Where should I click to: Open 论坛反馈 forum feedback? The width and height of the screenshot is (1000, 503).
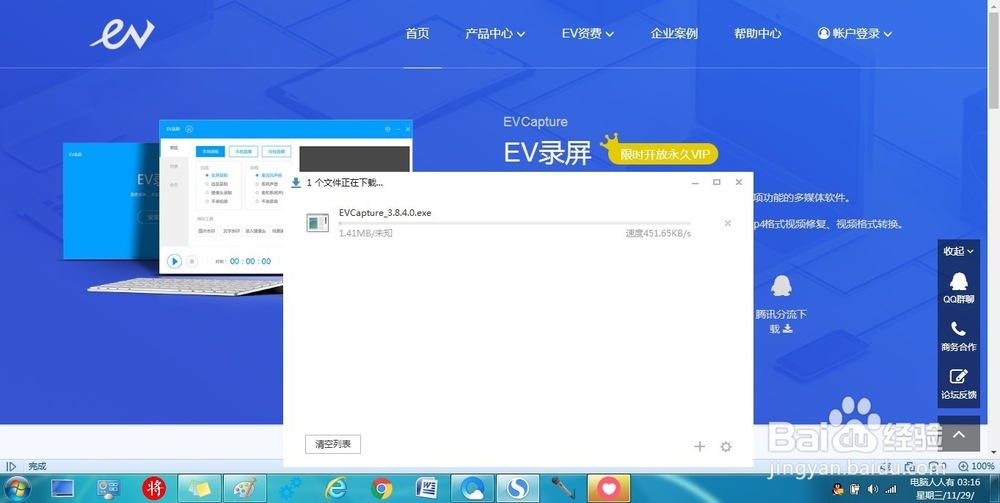point(959,384)
